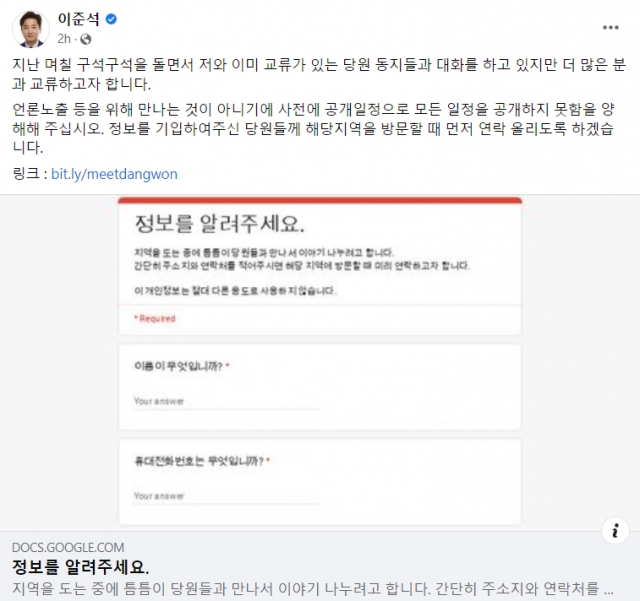The height and width of the screenshot is (601, 640).
Task: Click the post paragraph beginning 지난 며칠
Action: click(319, 74)
